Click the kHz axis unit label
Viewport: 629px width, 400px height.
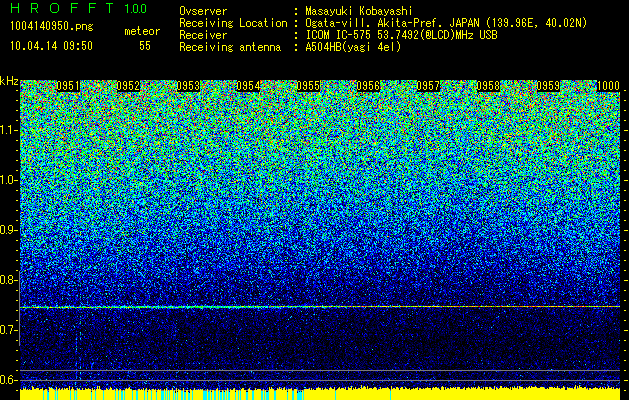[9, 81]
